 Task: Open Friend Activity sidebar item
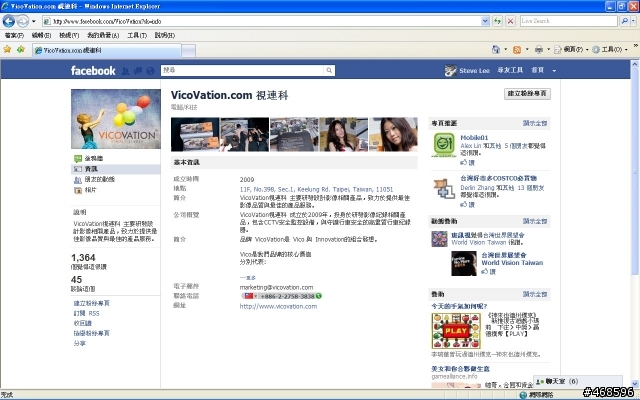point(99,179)
